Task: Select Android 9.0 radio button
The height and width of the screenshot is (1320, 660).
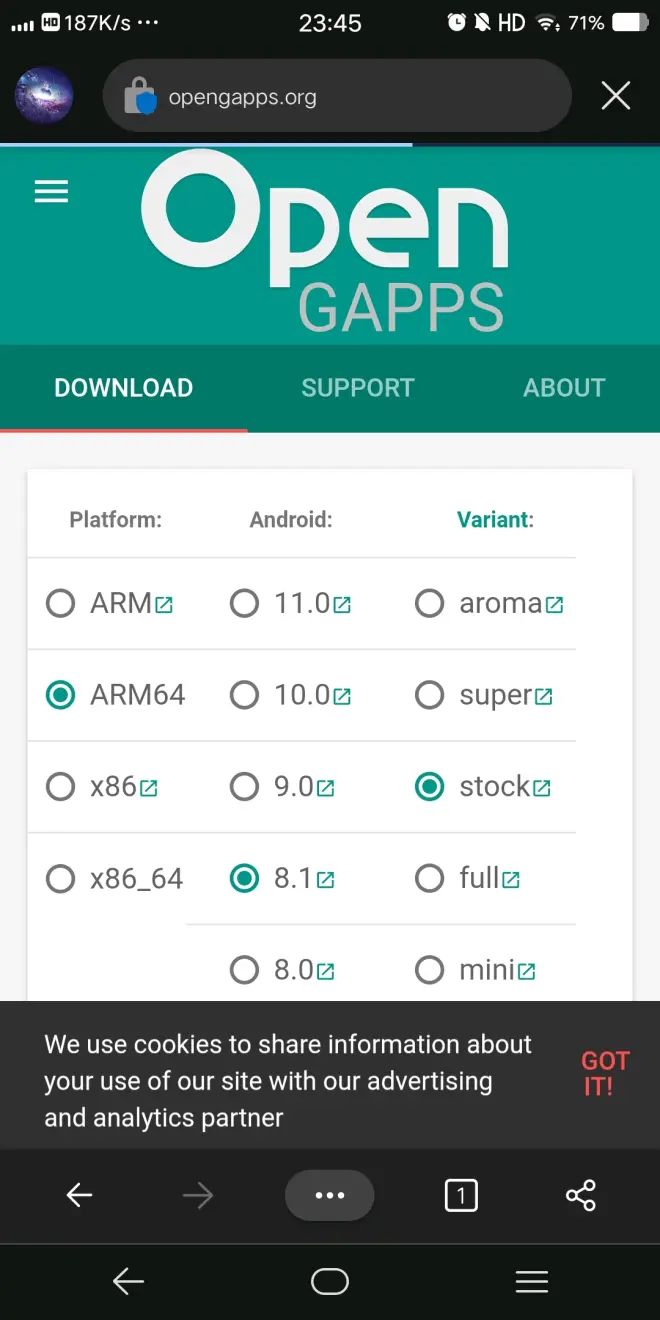Action: (244, 787)
